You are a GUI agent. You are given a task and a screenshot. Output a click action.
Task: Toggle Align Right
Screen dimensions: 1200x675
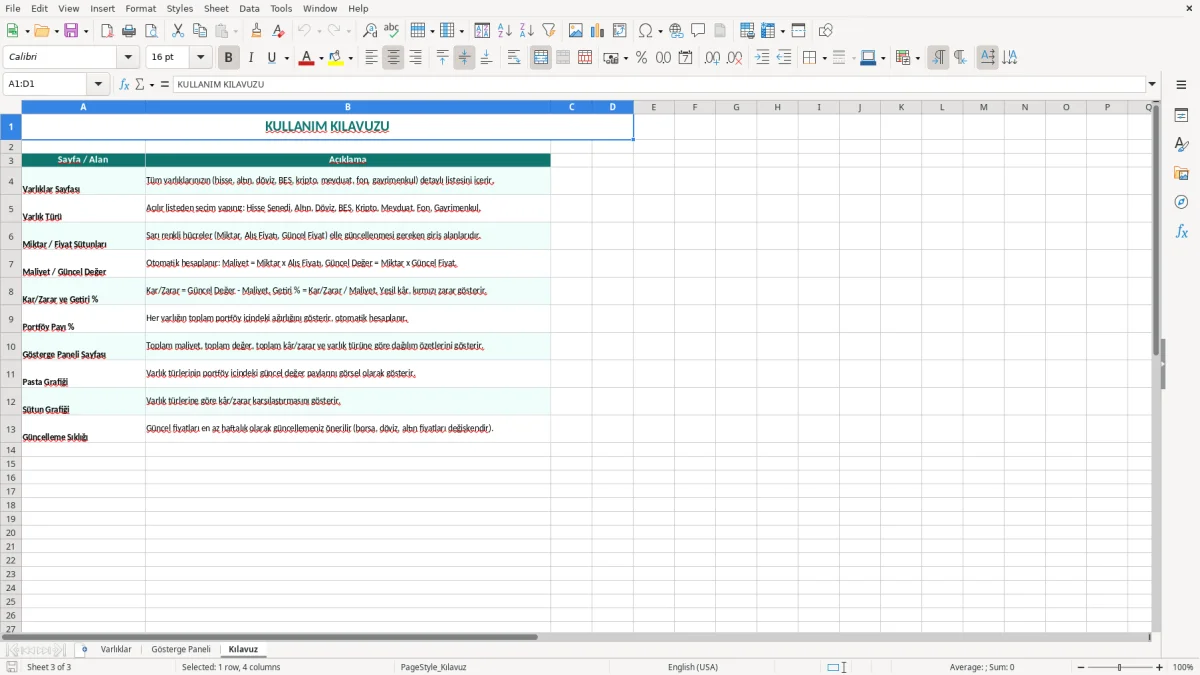pyautogui.click(x=415, y=58)
